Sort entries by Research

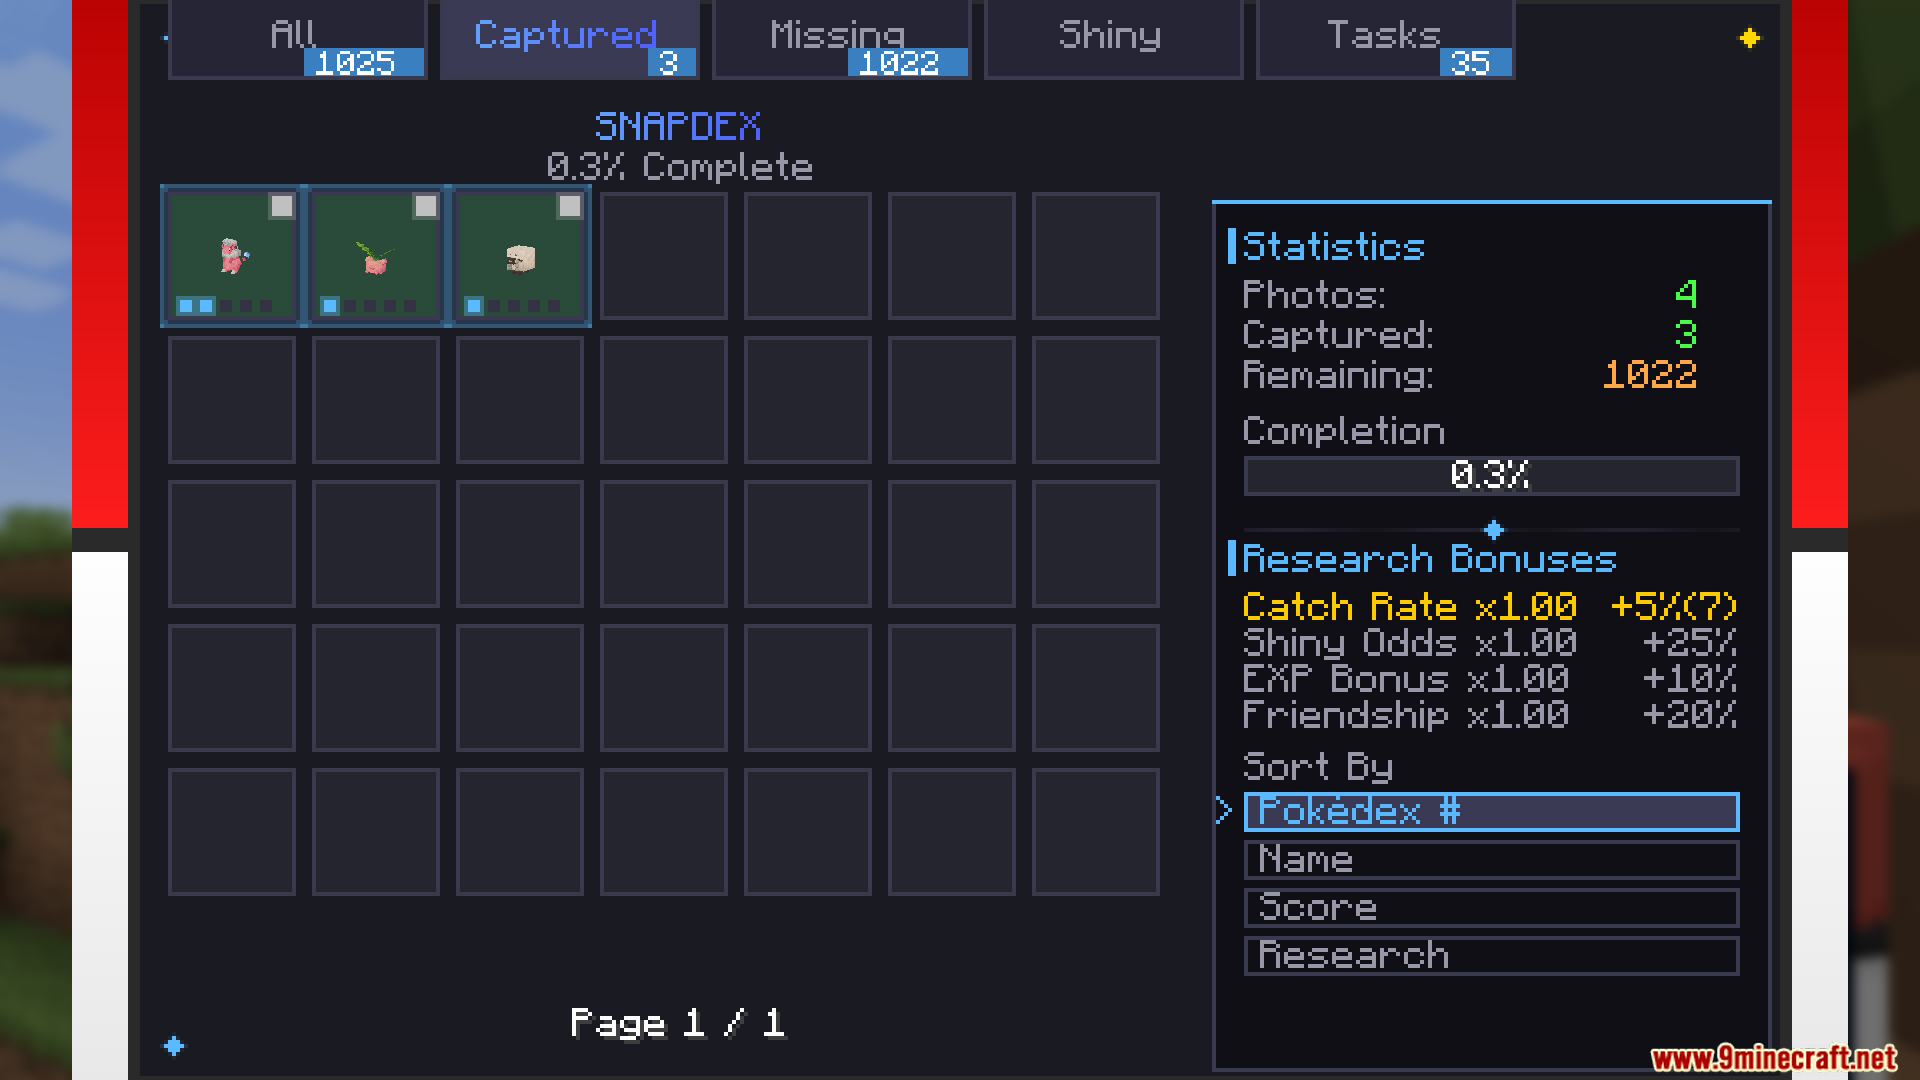click(x=1491, y=956)
